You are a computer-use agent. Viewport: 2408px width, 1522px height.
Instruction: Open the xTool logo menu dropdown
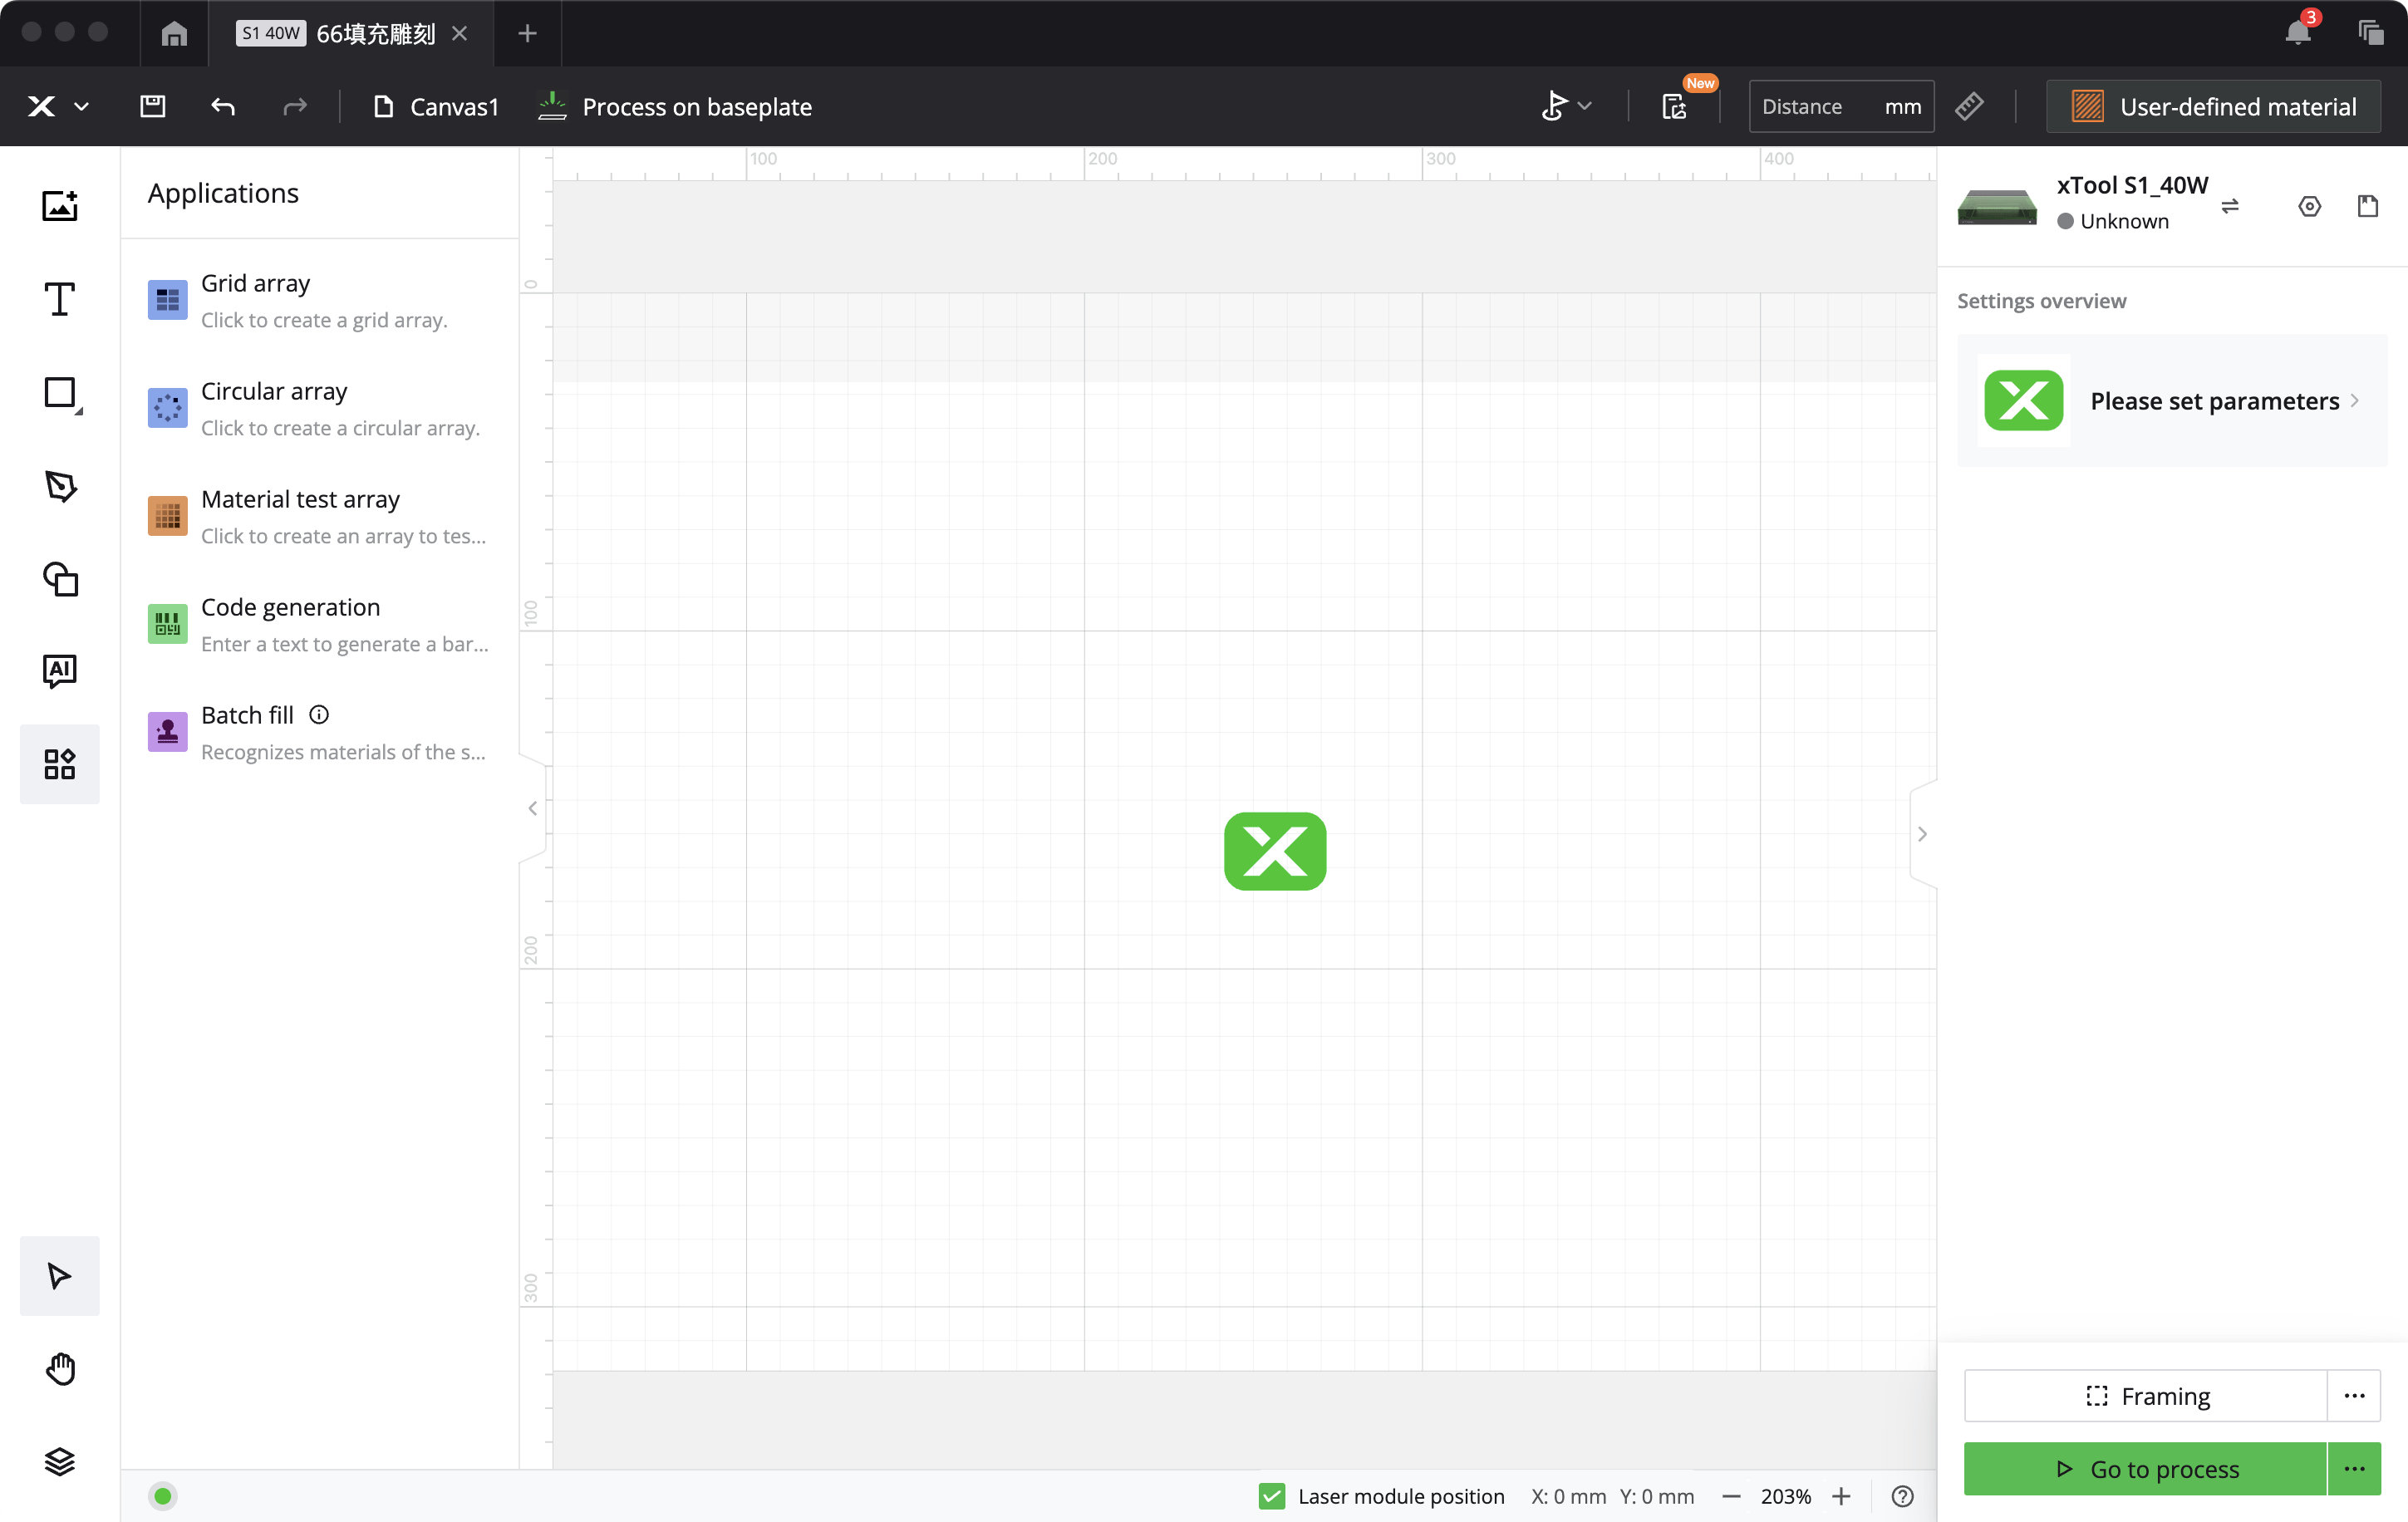click(x=57, y=106)
